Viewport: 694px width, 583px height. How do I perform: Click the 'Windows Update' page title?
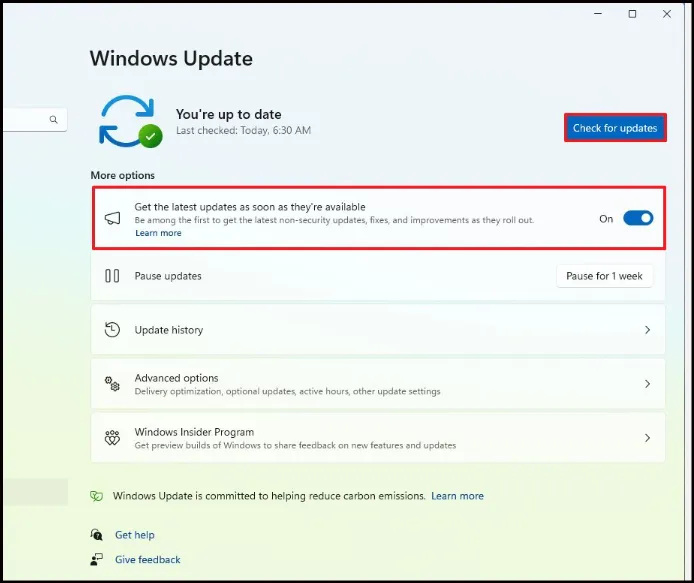171,58
